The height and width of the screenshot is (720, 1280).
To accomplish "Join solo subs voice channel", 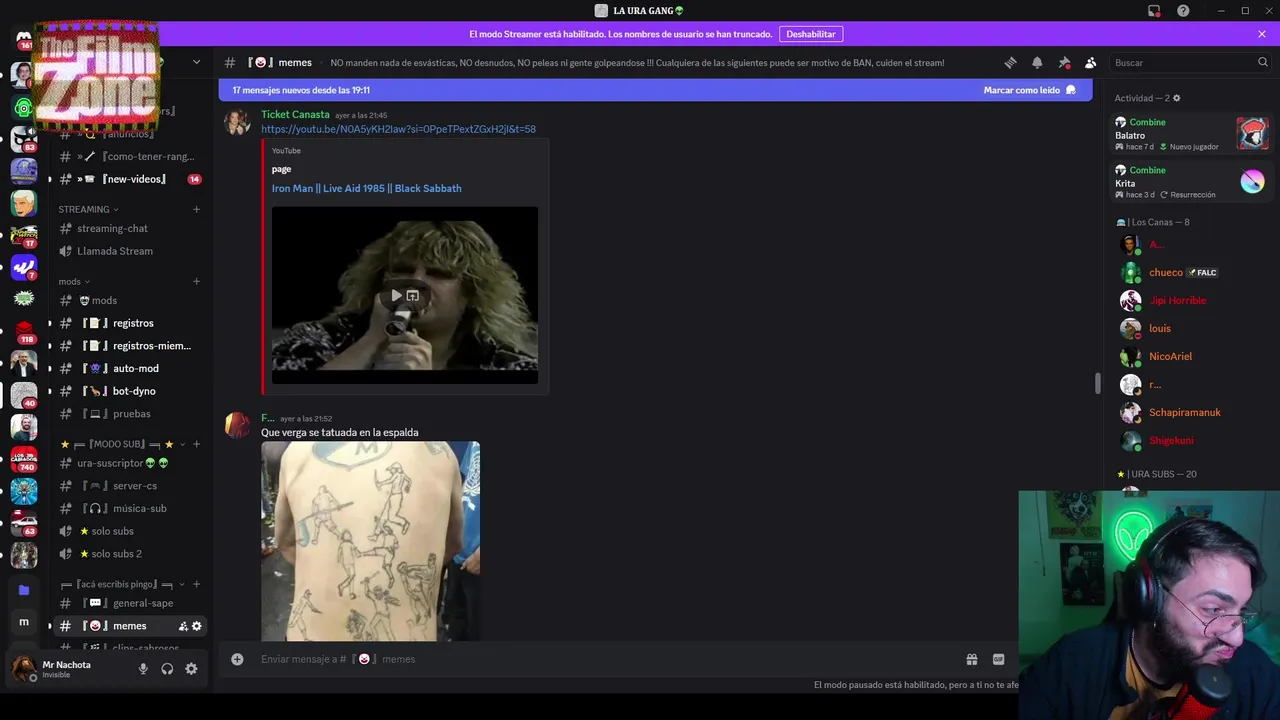I will pos(129,531).
